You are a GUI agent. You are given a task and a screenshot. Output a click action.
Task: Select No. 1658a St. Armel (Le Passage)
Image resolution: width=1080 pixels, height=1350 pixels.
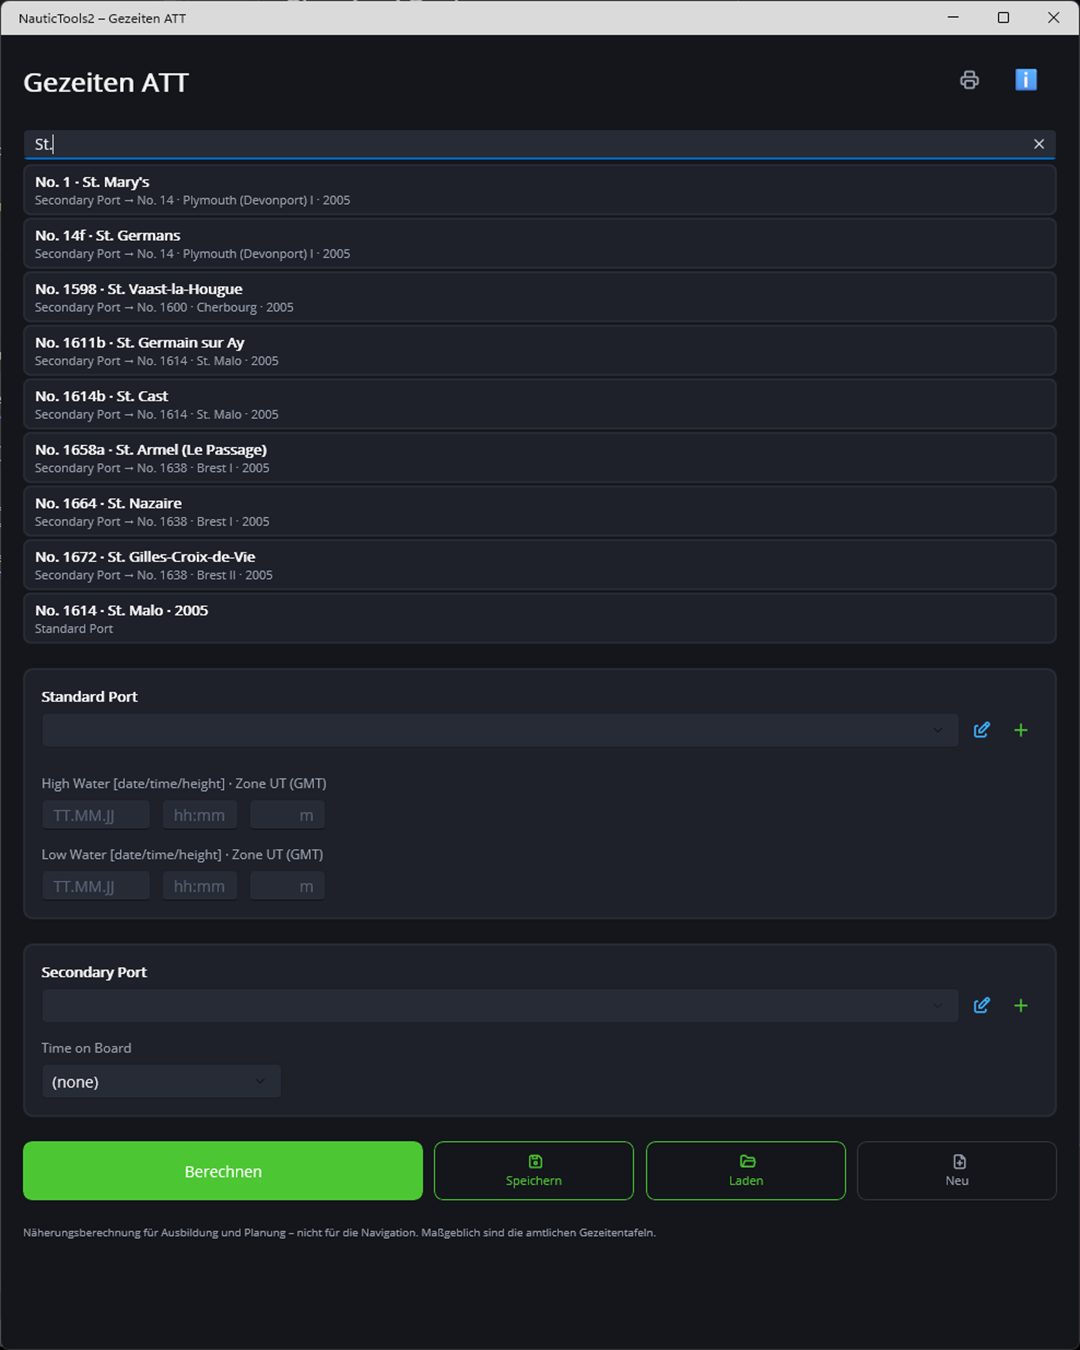click(x=540, y=458)
